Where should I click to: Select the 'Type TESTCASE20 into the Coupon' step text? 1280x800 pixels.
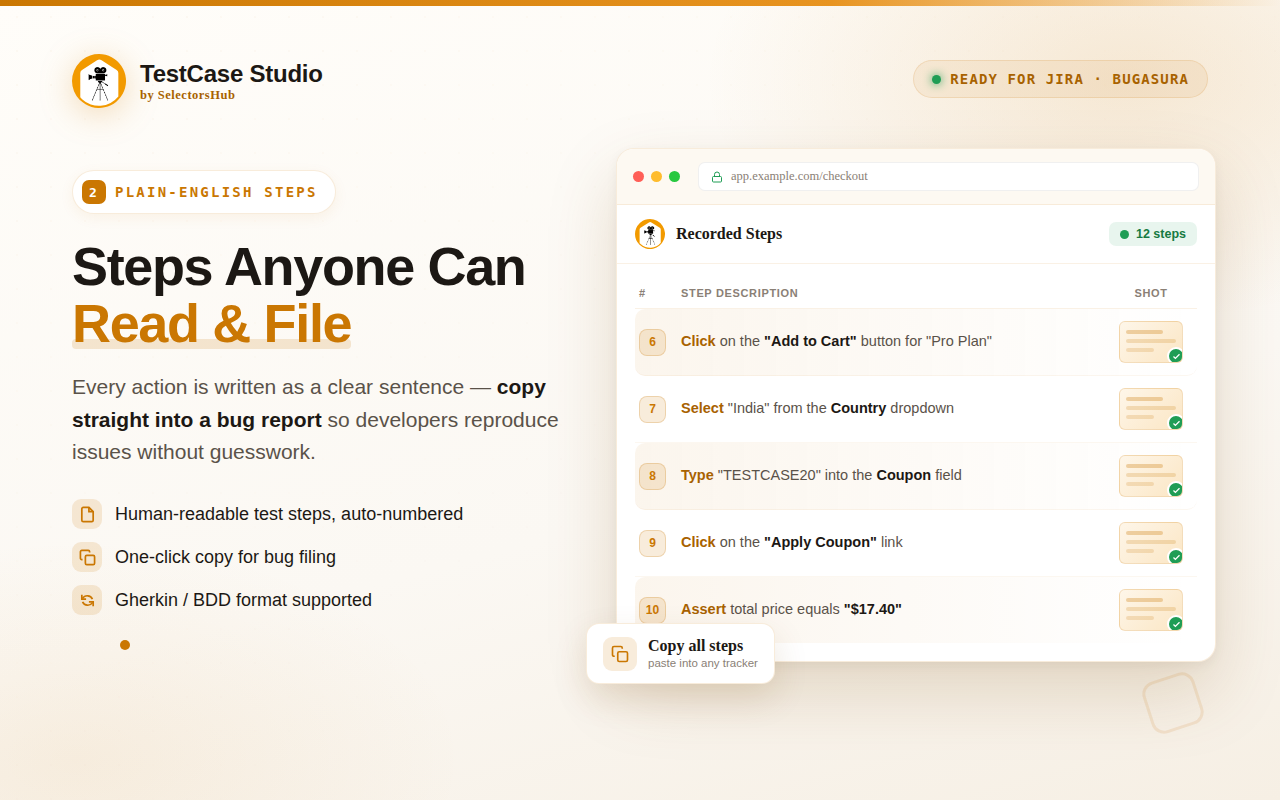(x=821, y=475)
